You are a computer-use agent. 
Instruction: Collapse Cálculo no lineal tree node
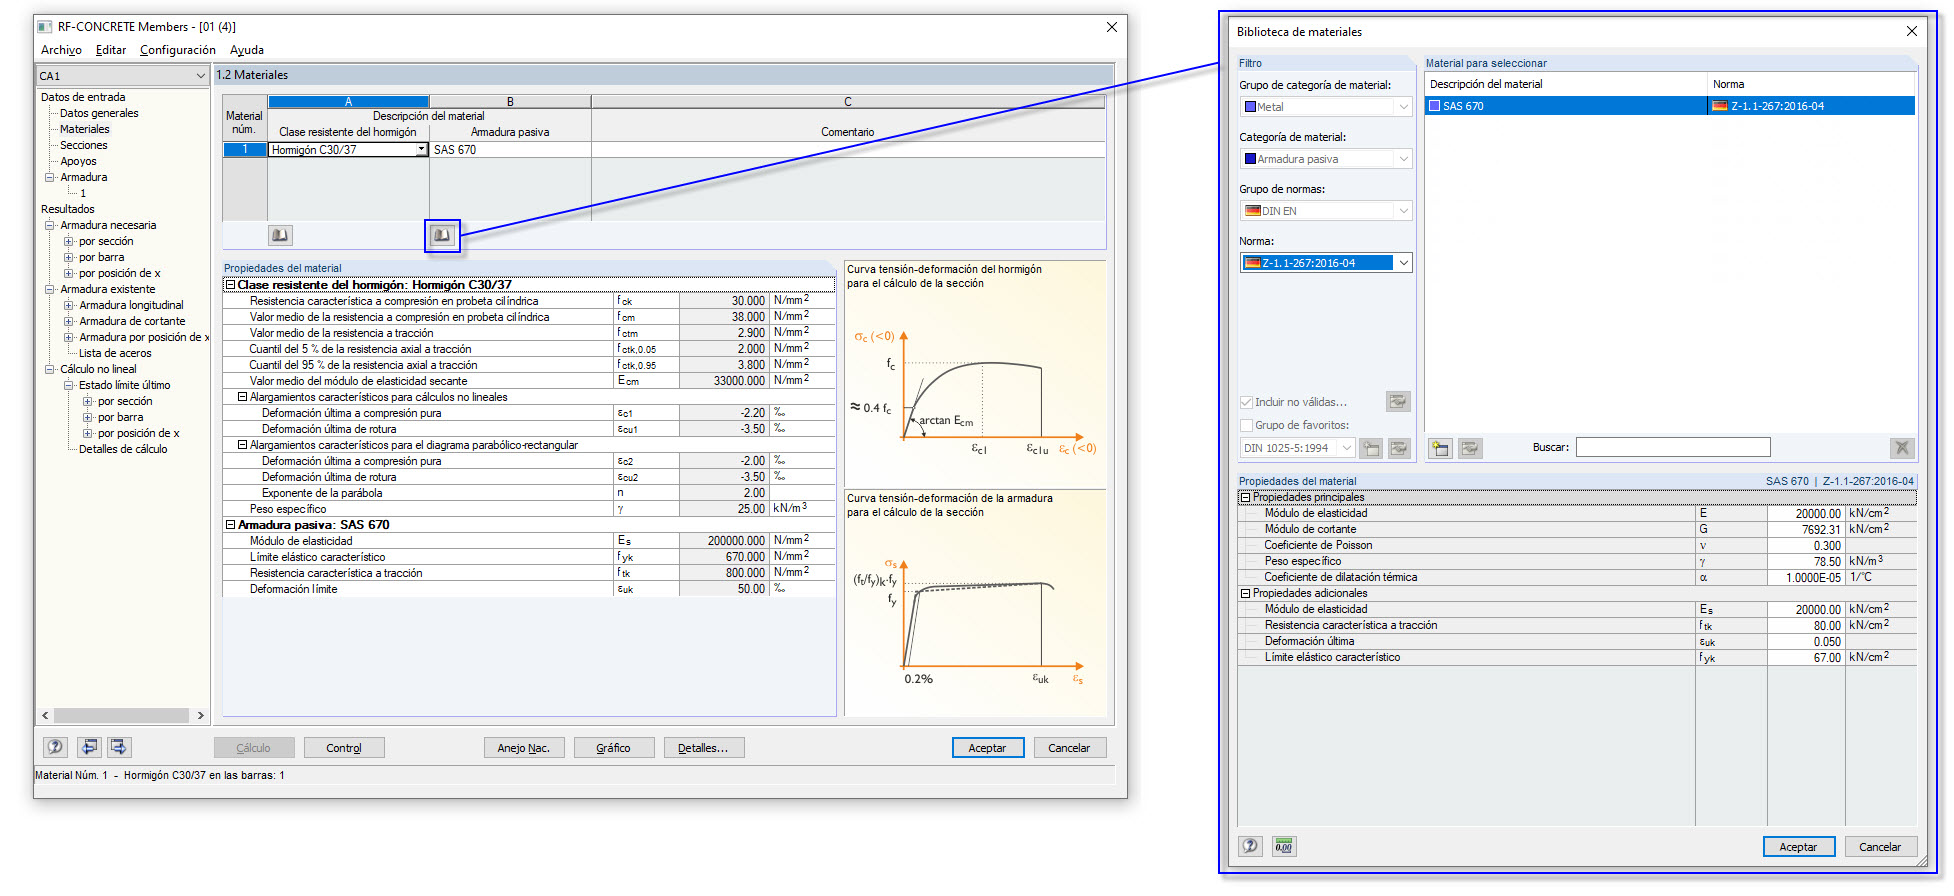pyautogui.click(x=49, y=369)
